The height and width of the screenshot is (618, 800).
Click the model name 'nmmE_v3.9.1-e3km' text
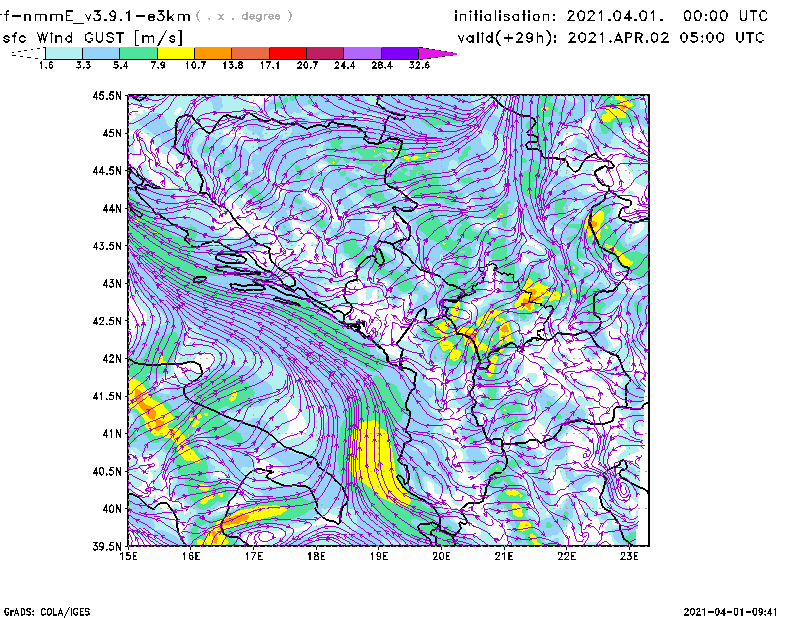tap(107, 16)
